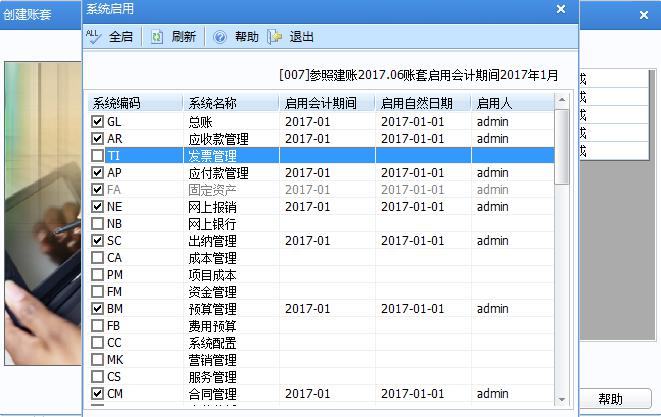Image resolution: width=661 pixels, height=417 pixels.
Task: Enable the CC 系统配置 checkbox
Action: tap(97, 343)
